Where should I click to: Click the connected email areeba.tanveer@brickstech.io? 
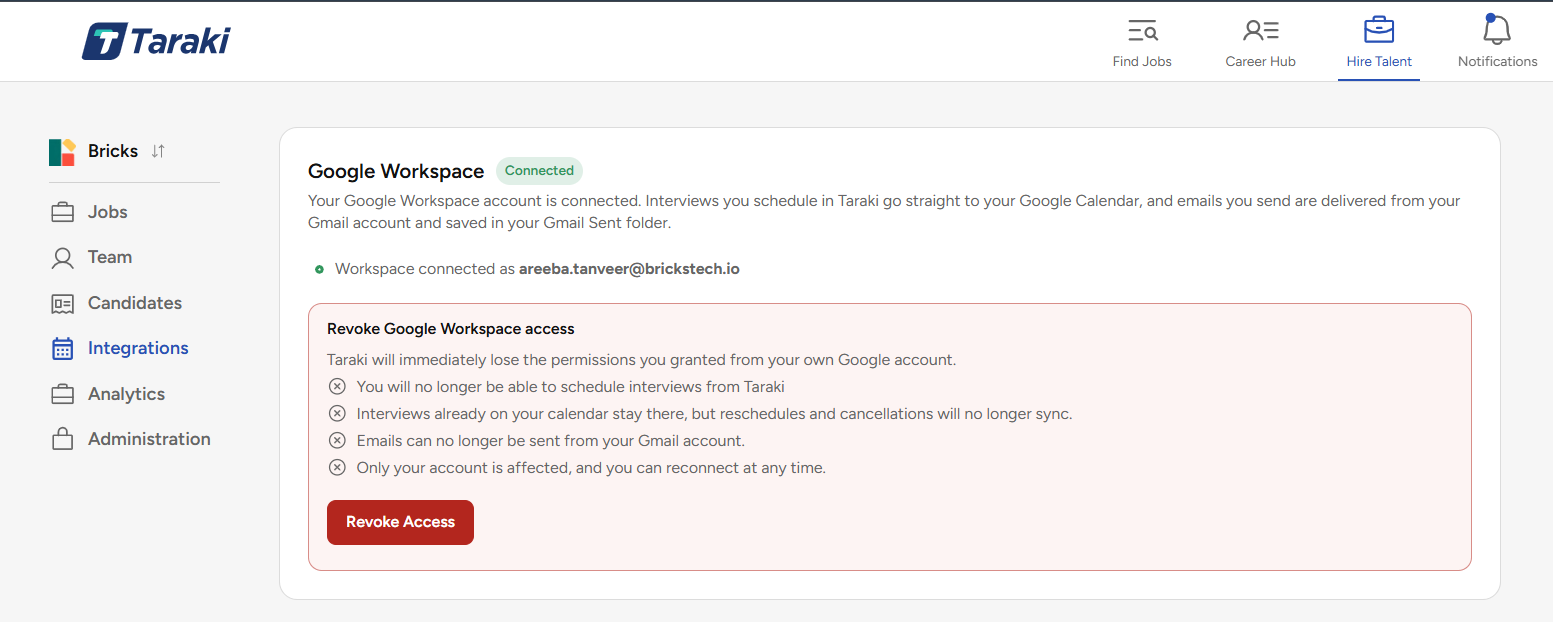click(629, 269)
